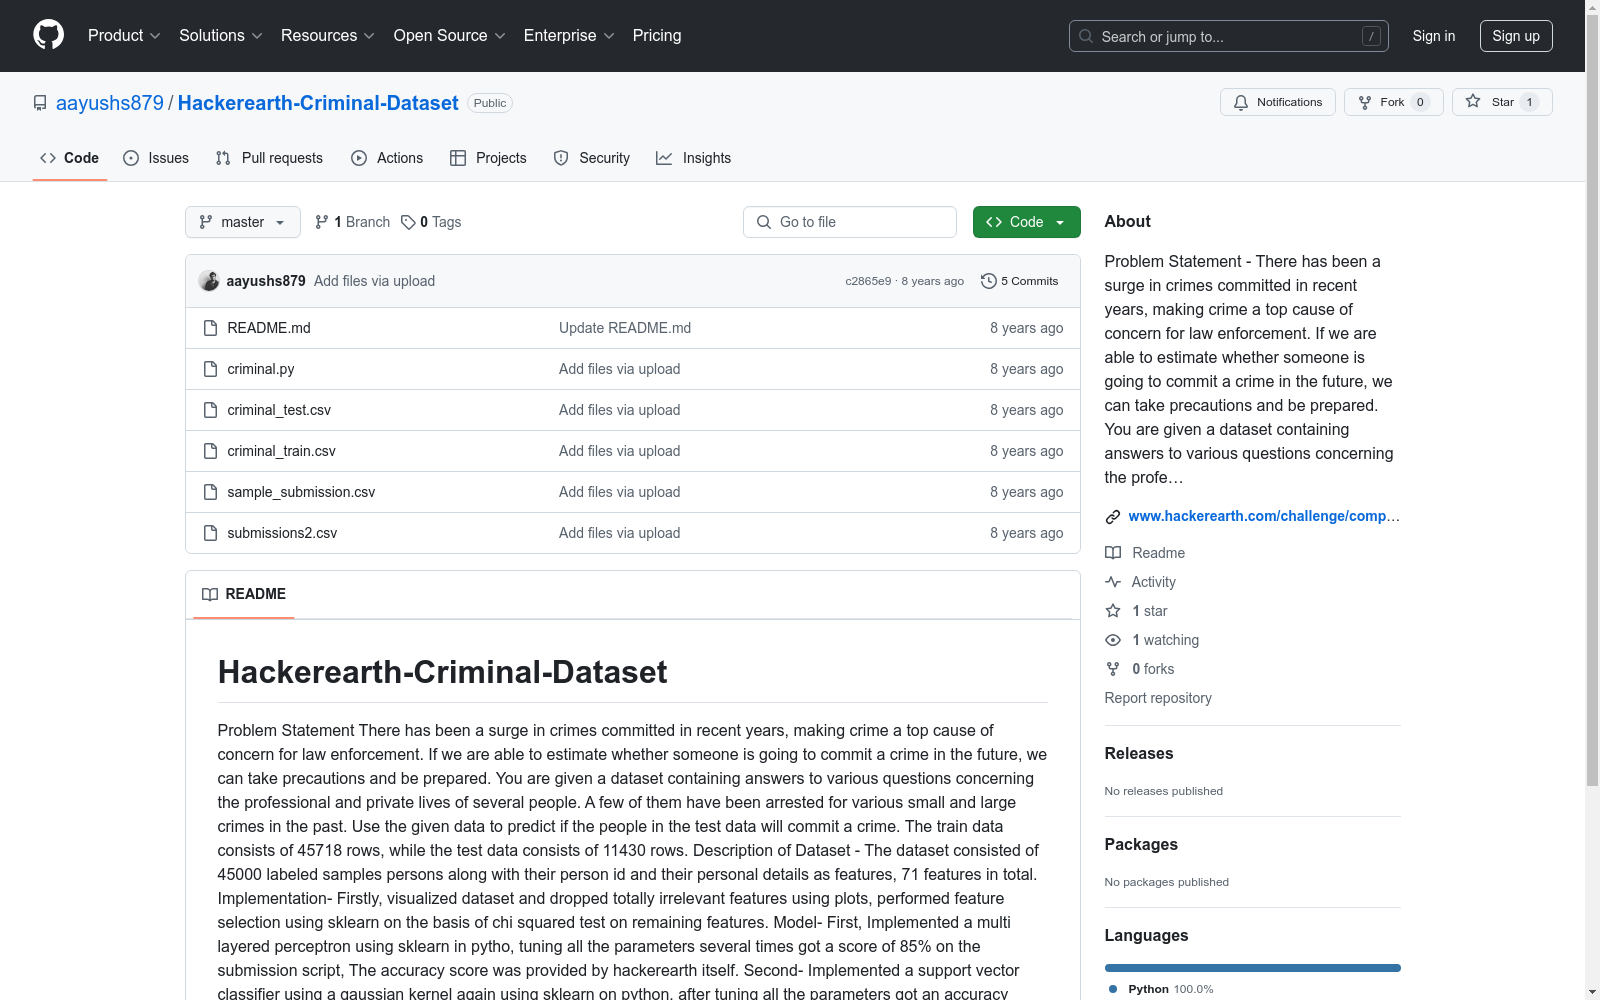Screen dimensions: 1600x1000
Task: Click the repository book icon beside aayushs879
Action: [40, 103]
